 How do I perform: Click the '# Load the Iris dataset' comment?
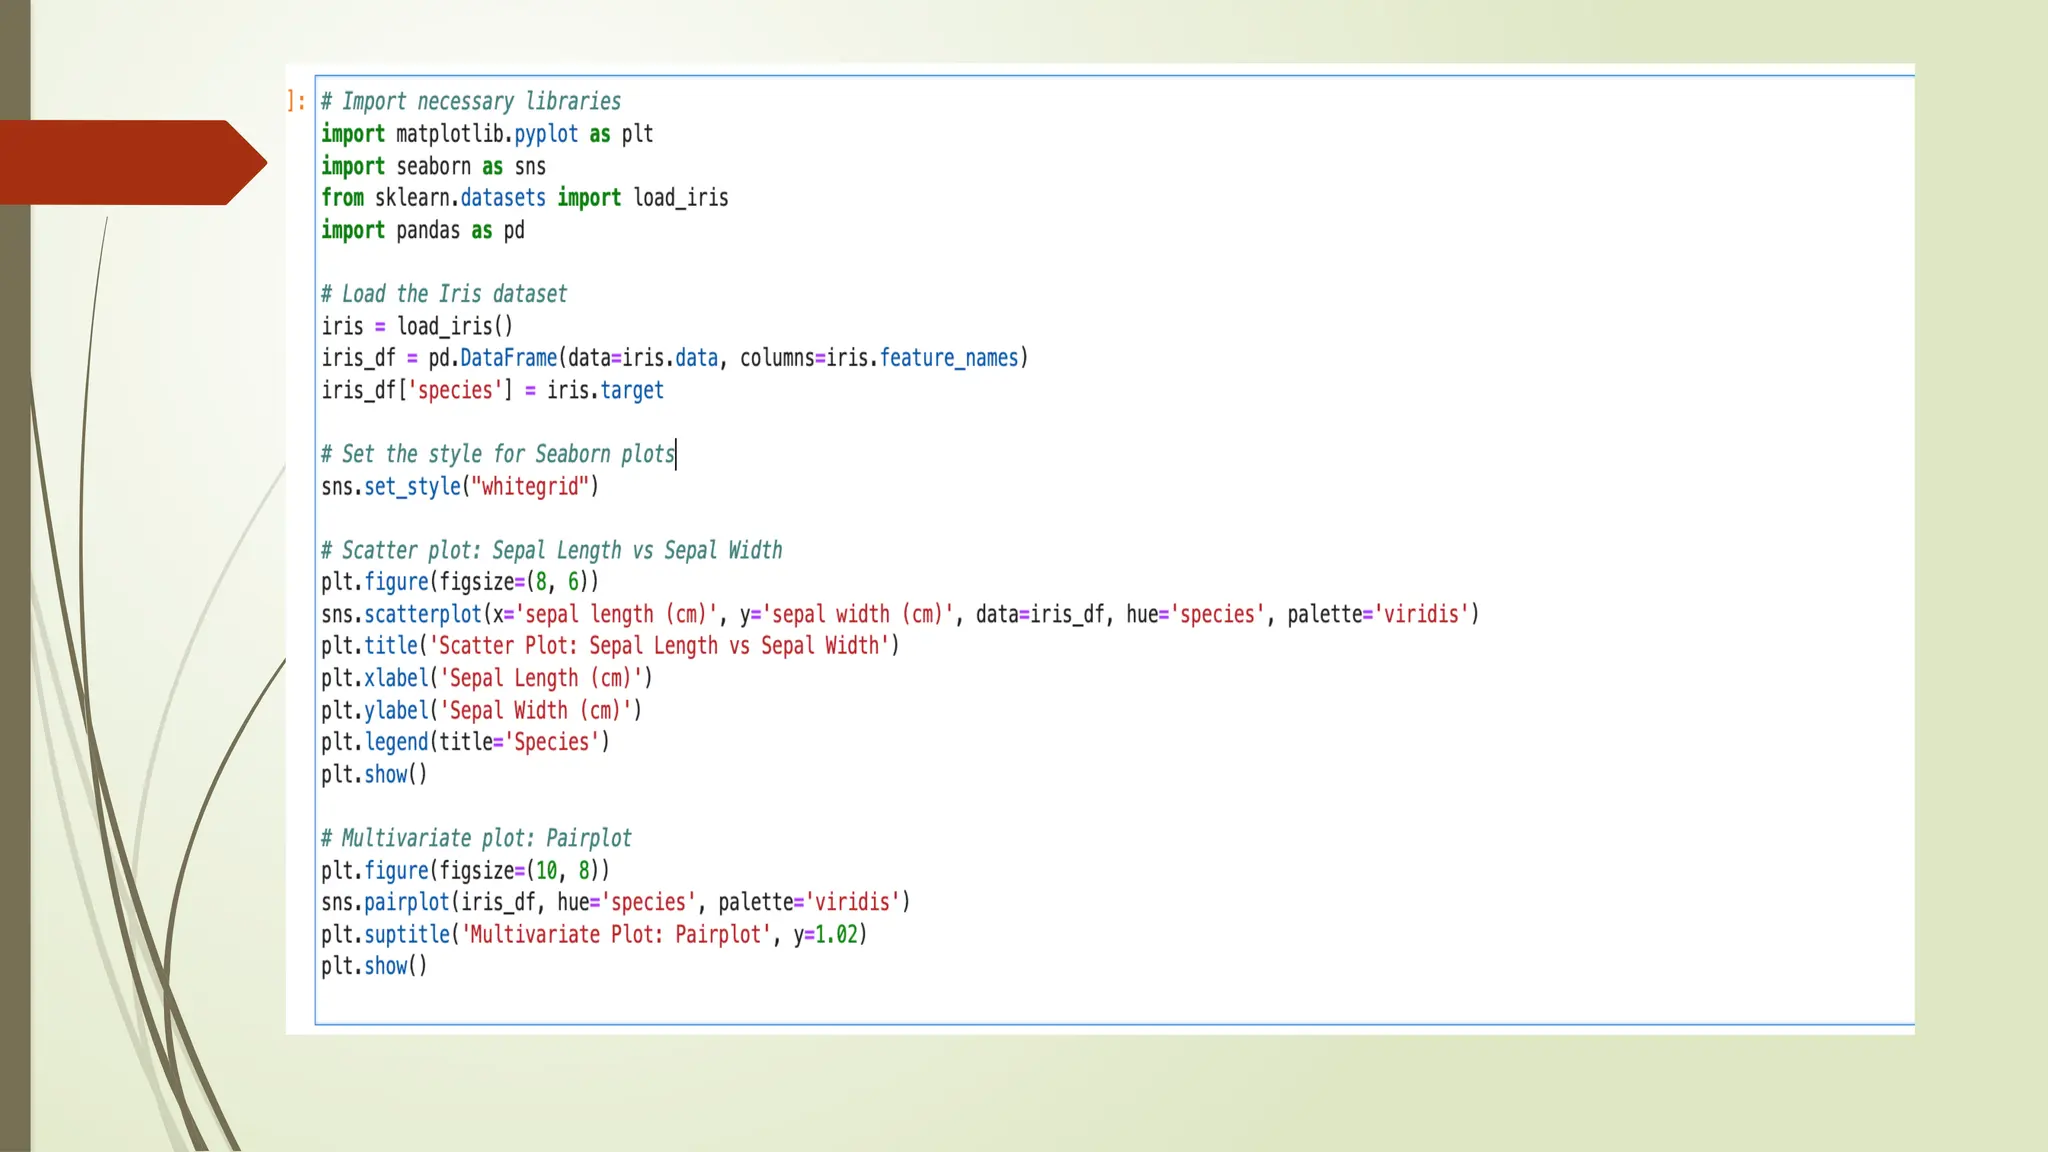click(444, 294)
